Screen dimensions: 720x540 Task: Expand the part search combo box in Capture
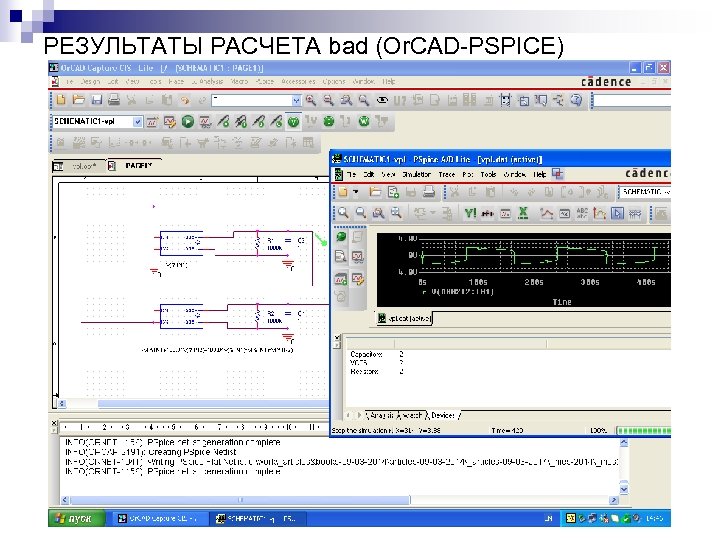[x=296, y=100]
